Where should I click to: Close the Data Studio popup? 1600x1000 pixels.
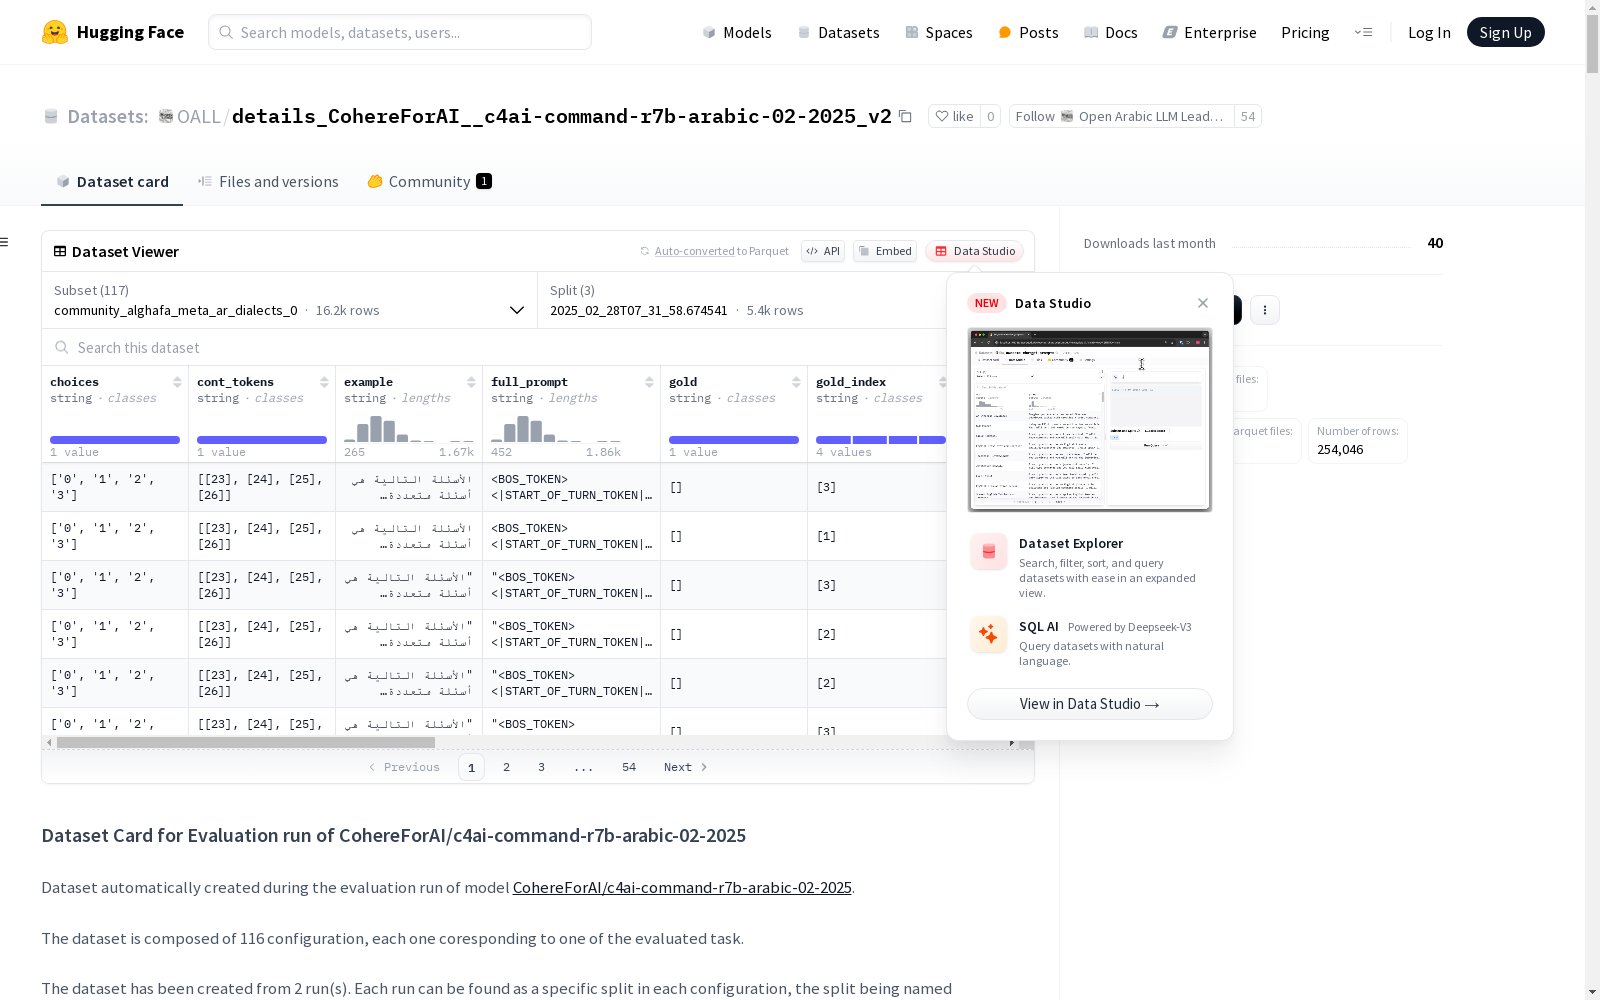(x=1203, y=303)
